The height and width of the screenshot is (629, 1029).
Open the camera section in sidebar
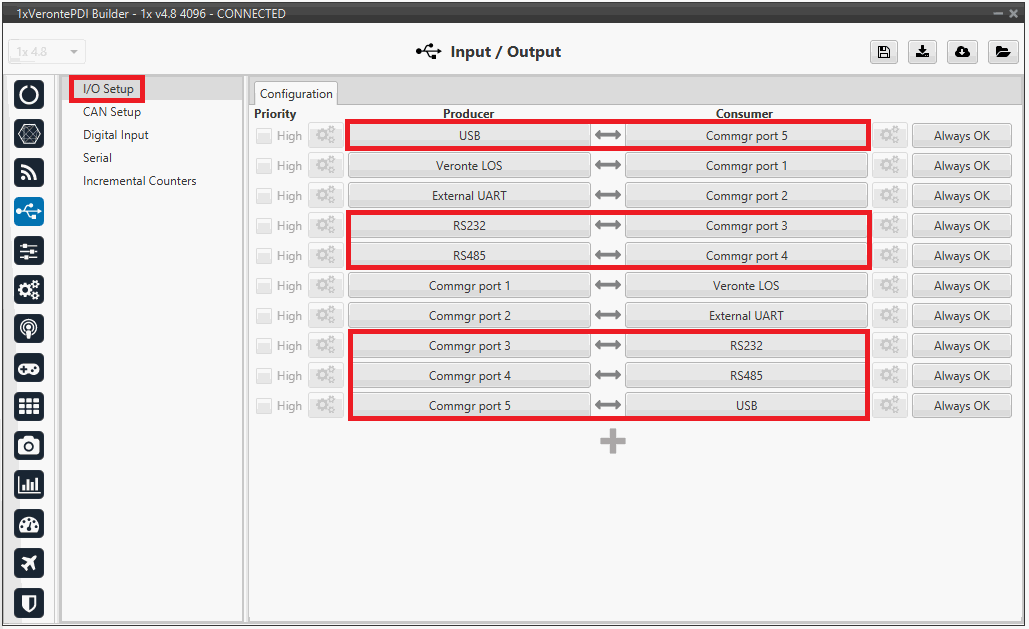pos(29,445)
